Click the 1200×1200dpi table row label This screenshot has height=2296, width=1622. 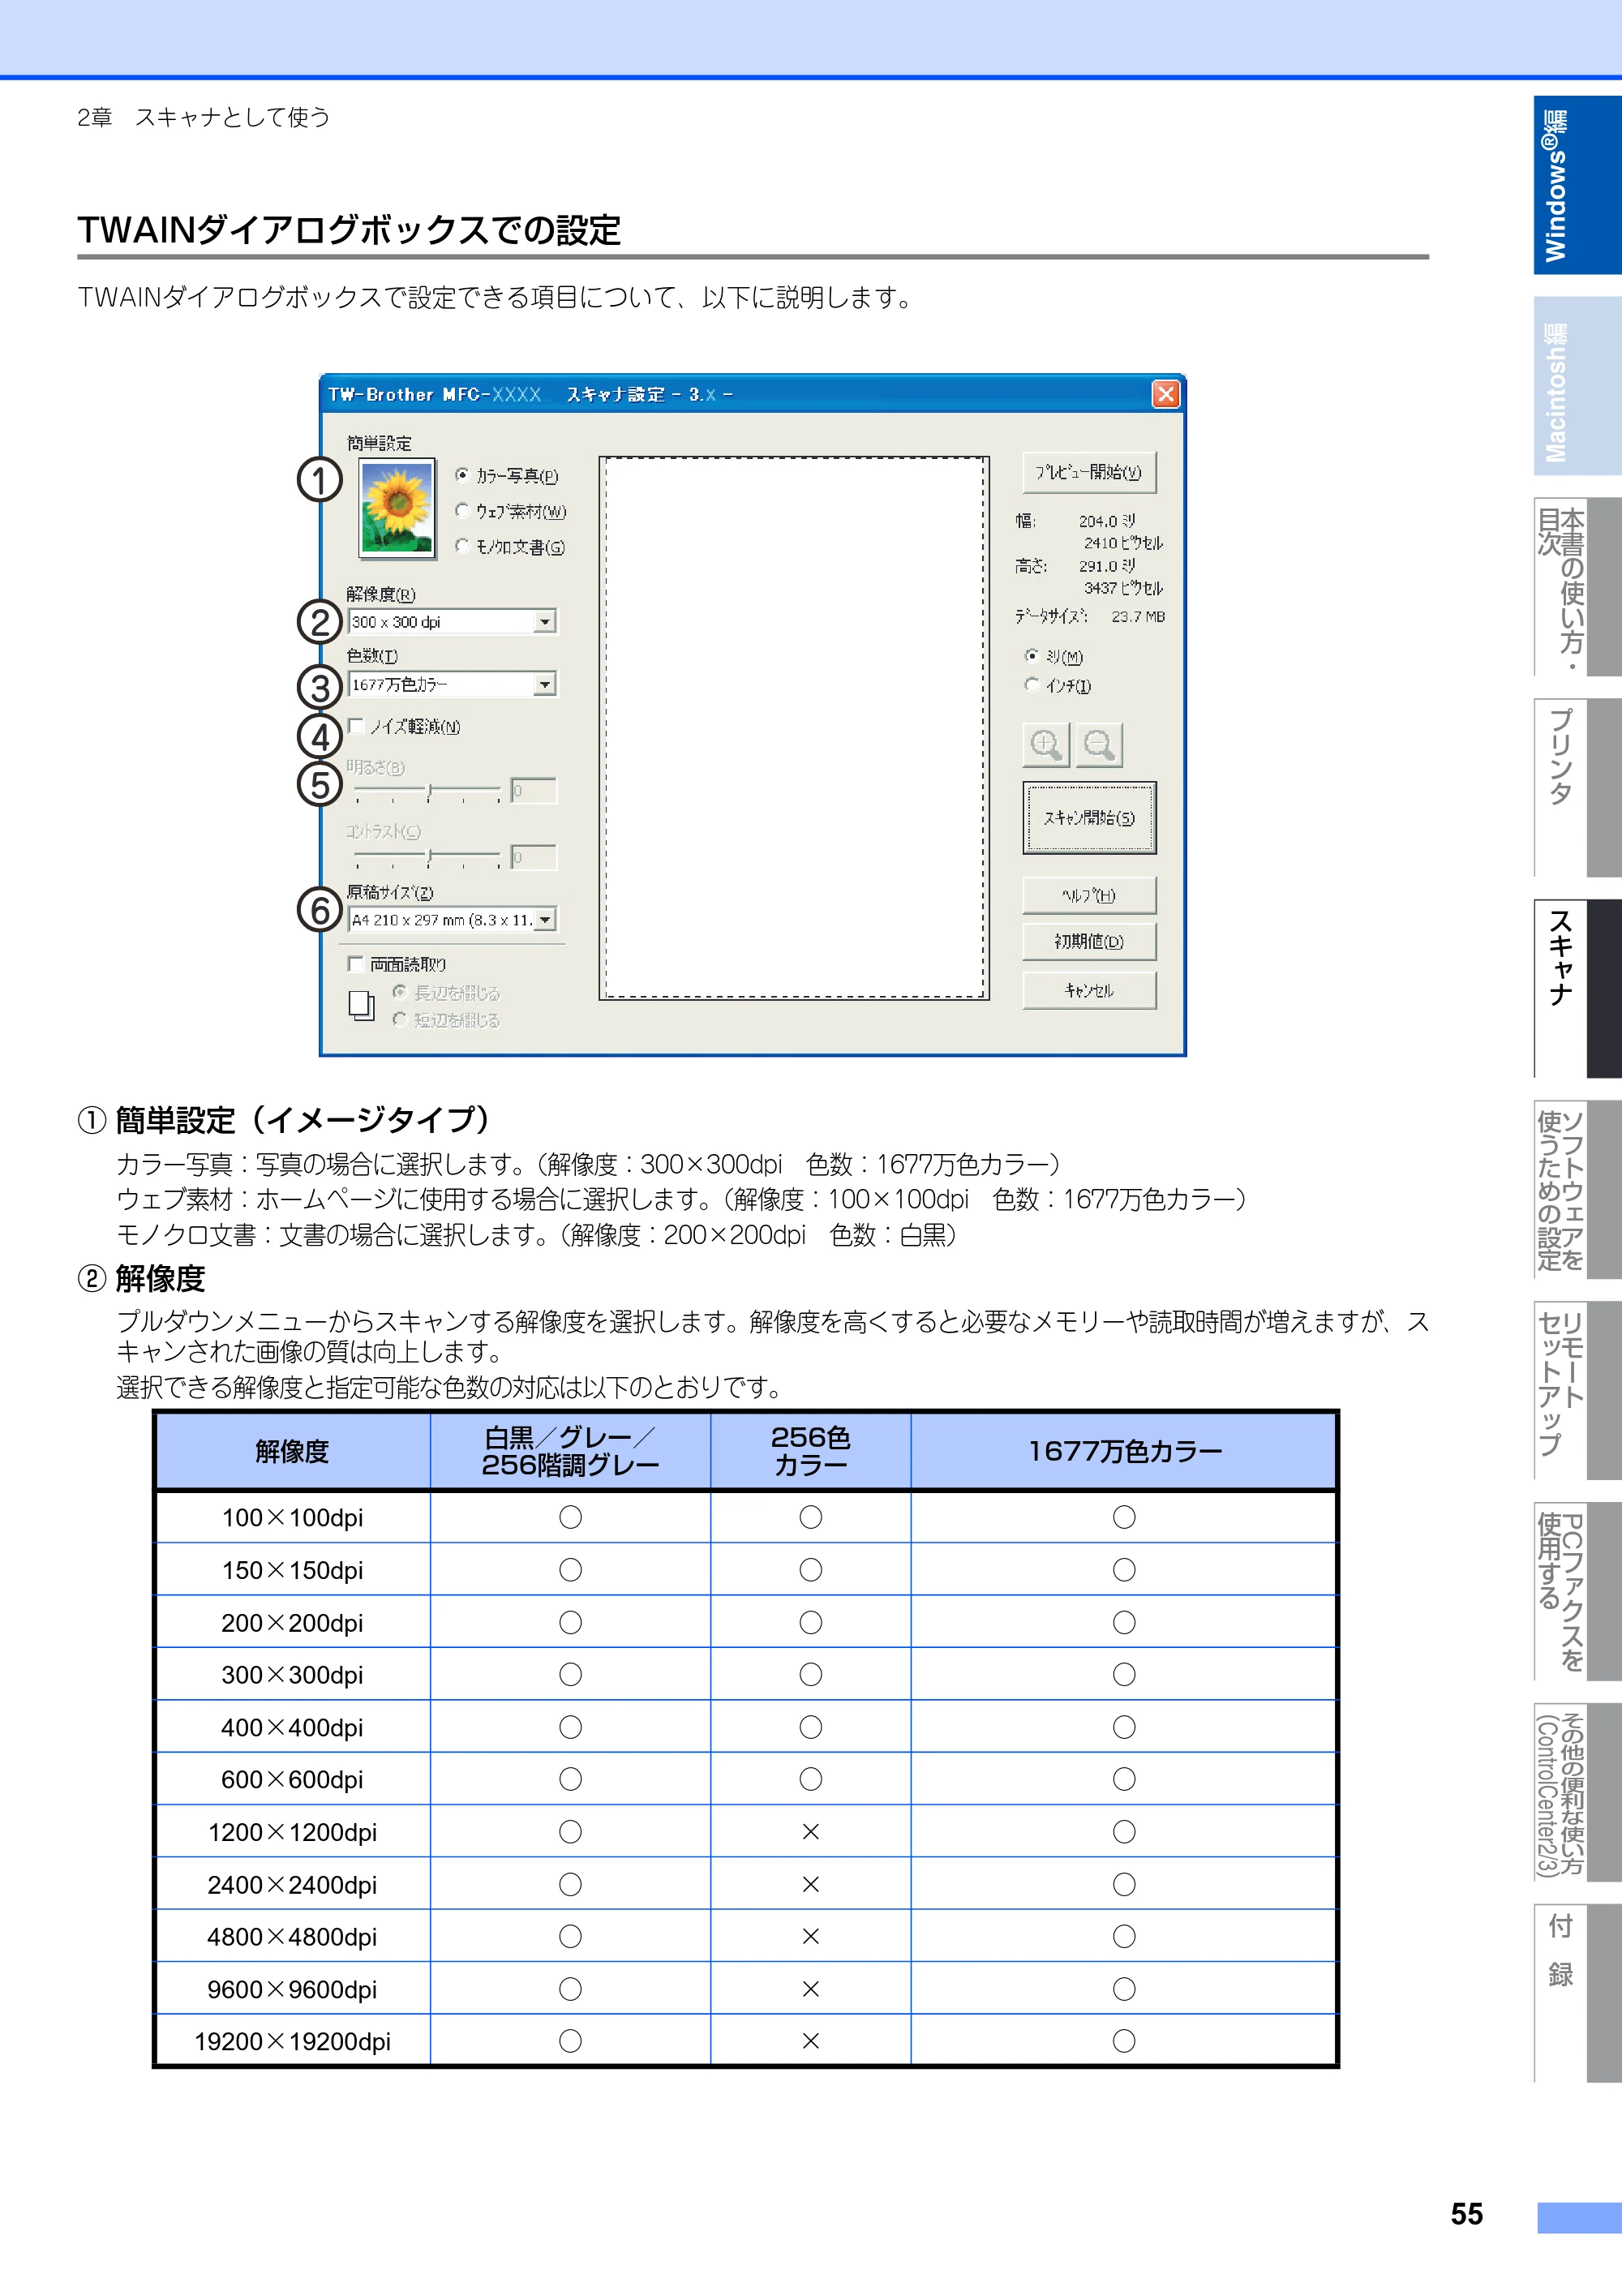point(292,1832)
